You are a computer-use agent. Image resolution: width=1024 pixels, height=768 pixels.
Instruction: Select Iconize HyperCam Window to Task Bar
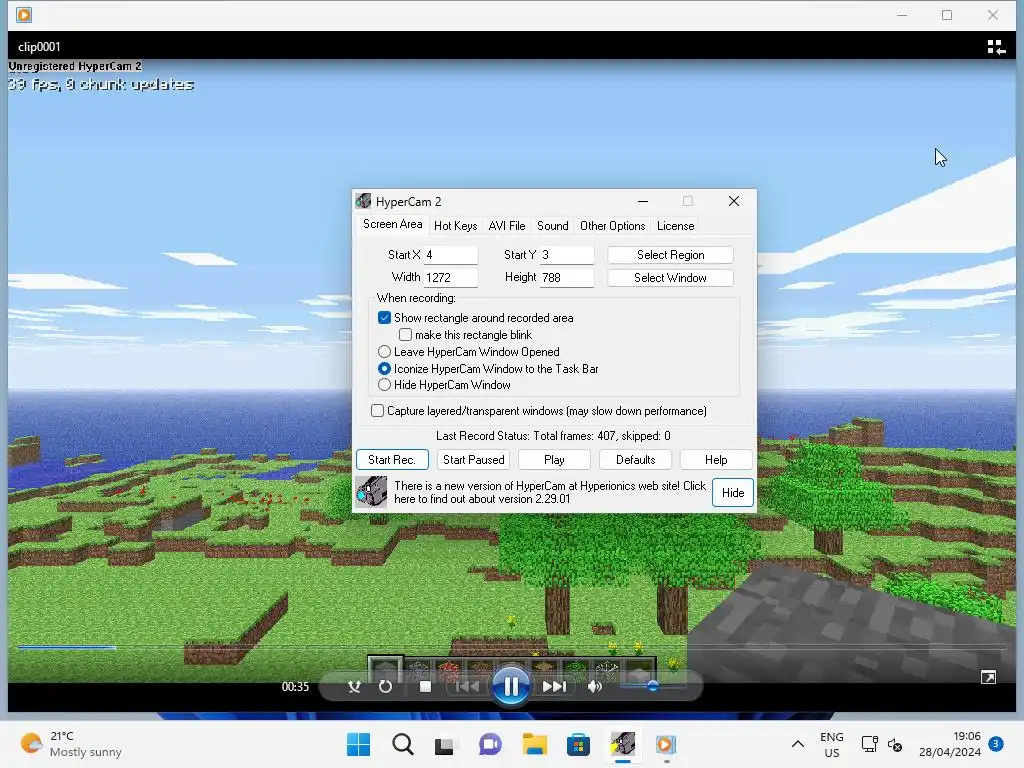pyautogui.click(x=384, y=369)
